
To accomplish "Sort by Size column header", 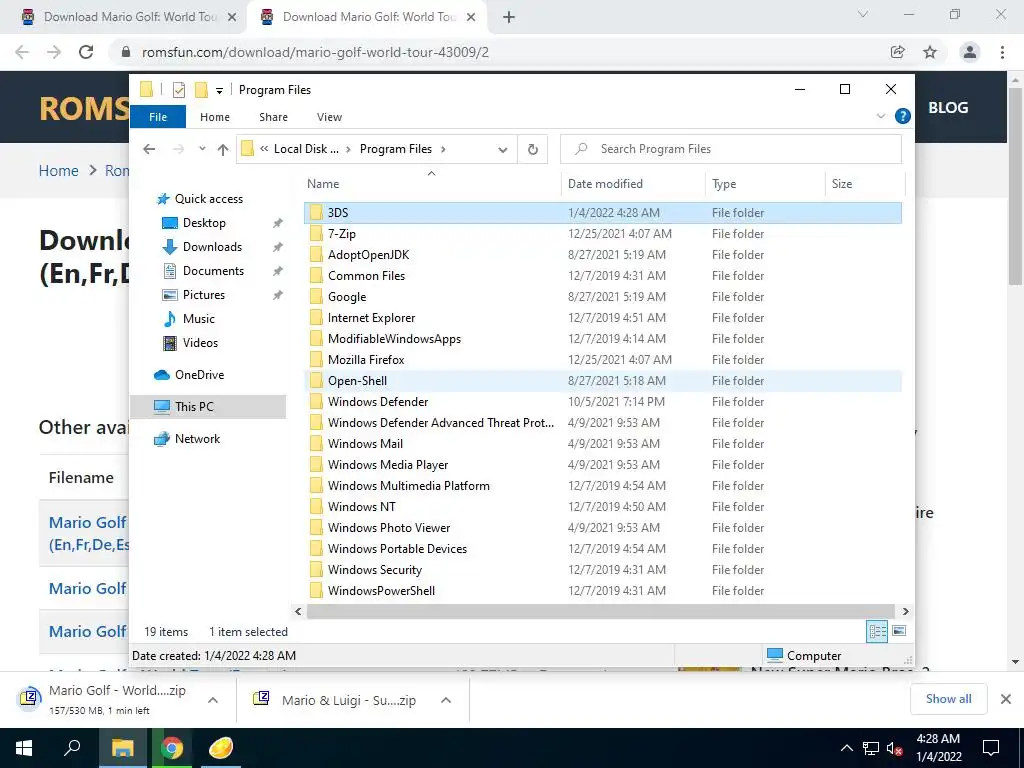I will tap(865, 184).
